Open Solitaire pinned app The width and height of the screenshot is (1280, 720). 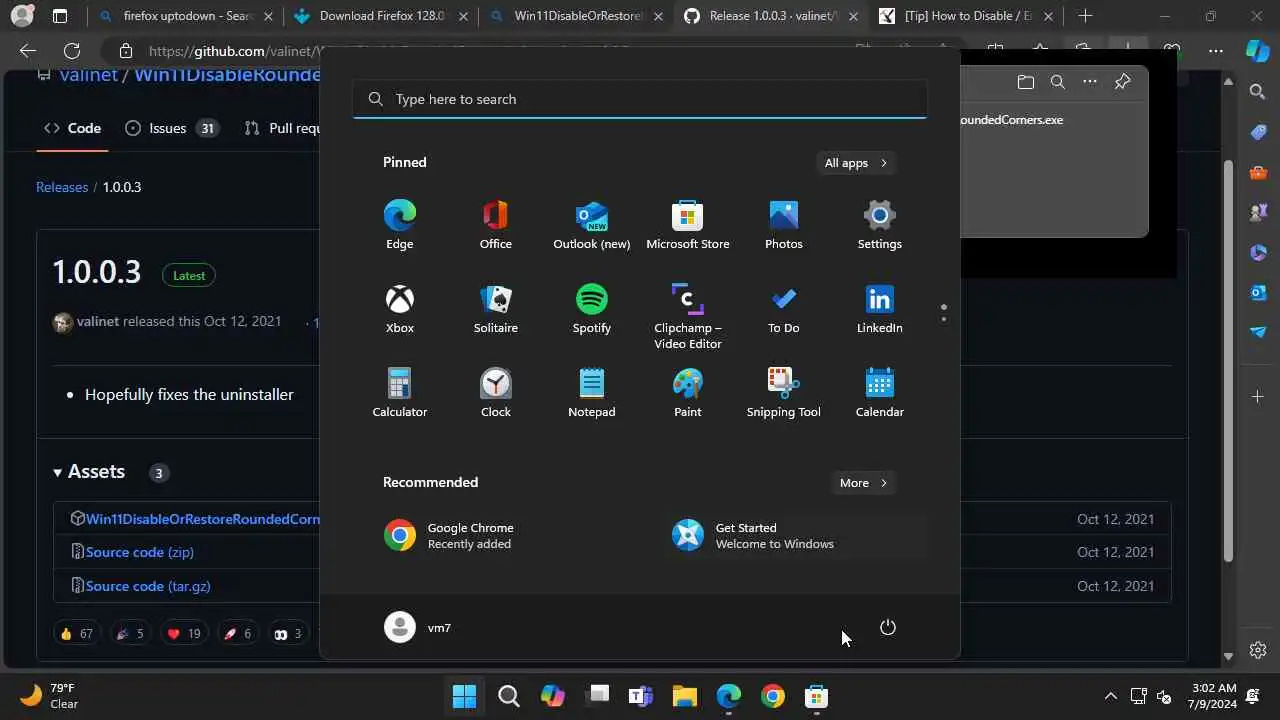coord(495,309)
